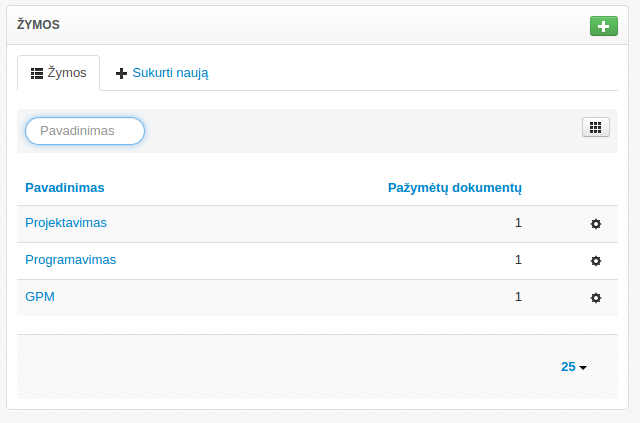Click the grid column view button
The height and width of the screenshot is (423, 640).
[595, 127]
